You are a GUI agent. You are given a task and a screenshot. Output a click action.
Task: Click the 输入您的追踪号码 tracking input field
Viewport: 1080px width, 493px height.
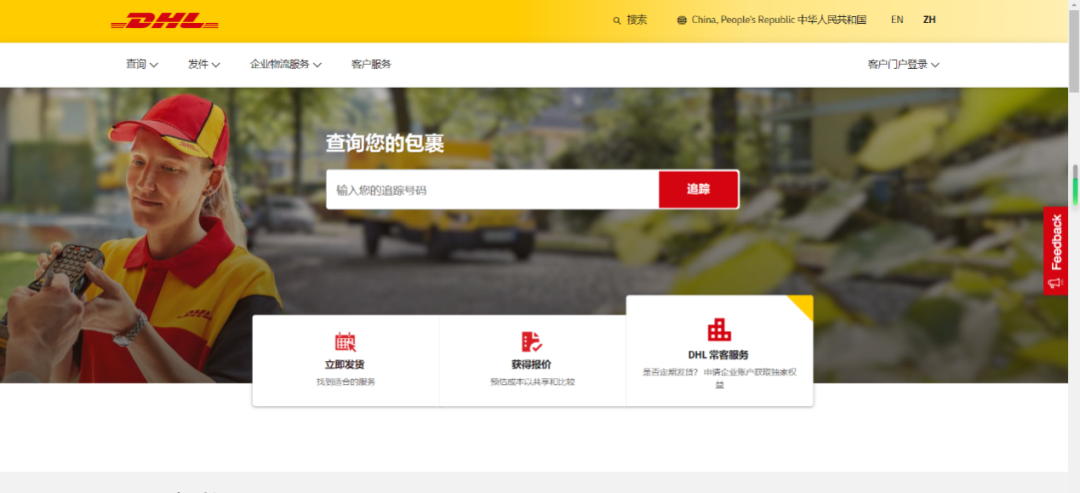click(492, 190)
